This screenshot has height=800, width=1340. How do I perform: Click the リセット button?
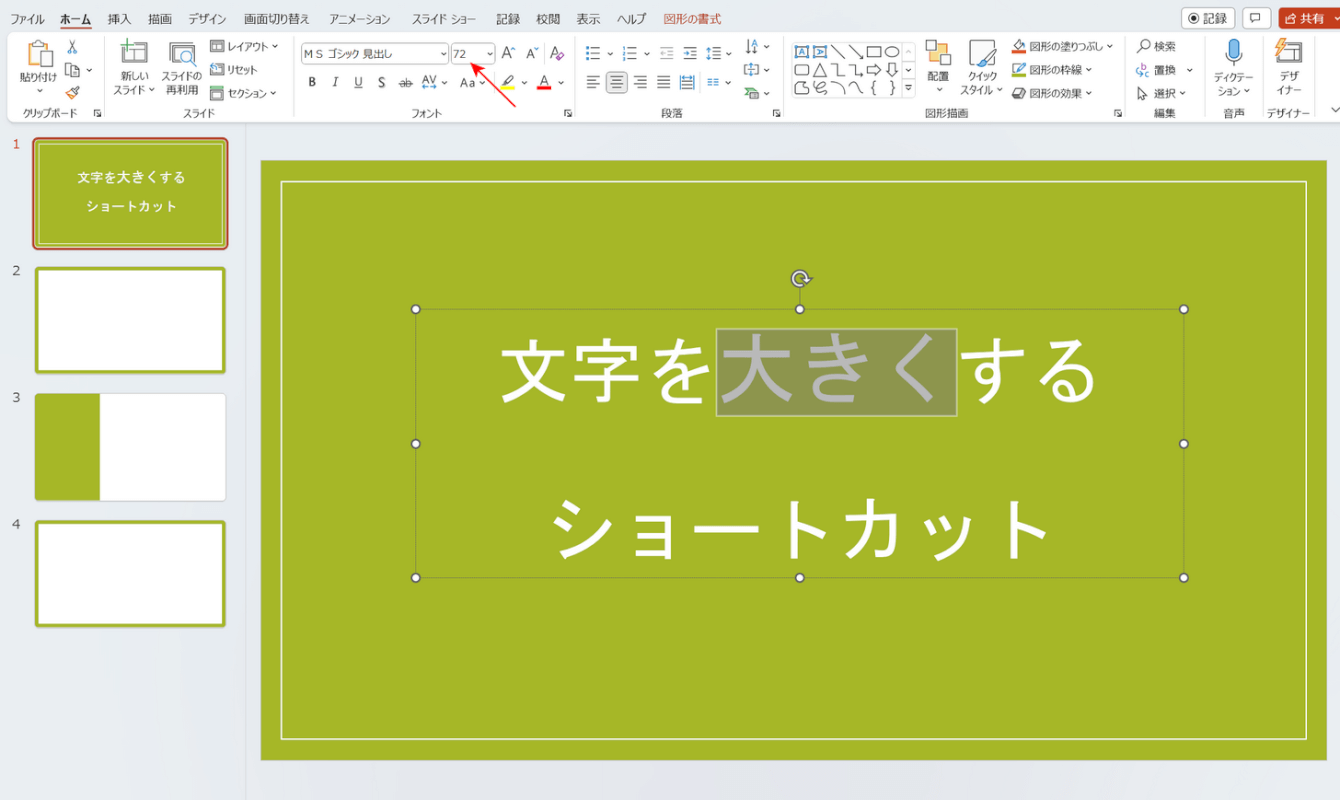(234, 70)
